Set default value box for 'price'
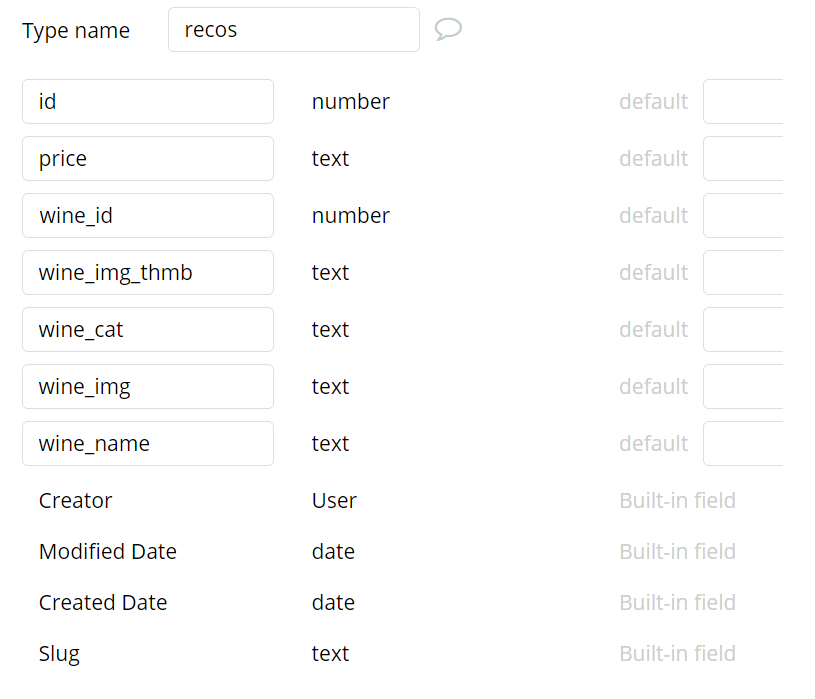 pos(743,159)
